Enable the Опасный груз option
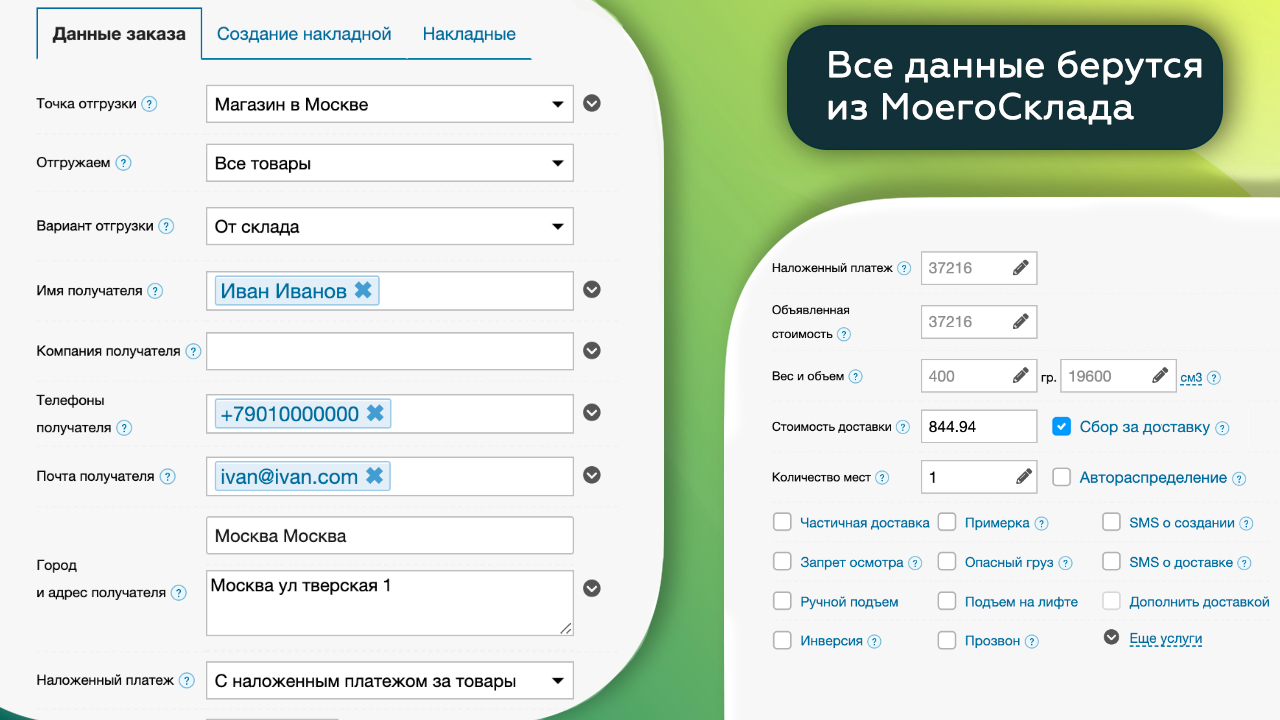 click(947, 562)
